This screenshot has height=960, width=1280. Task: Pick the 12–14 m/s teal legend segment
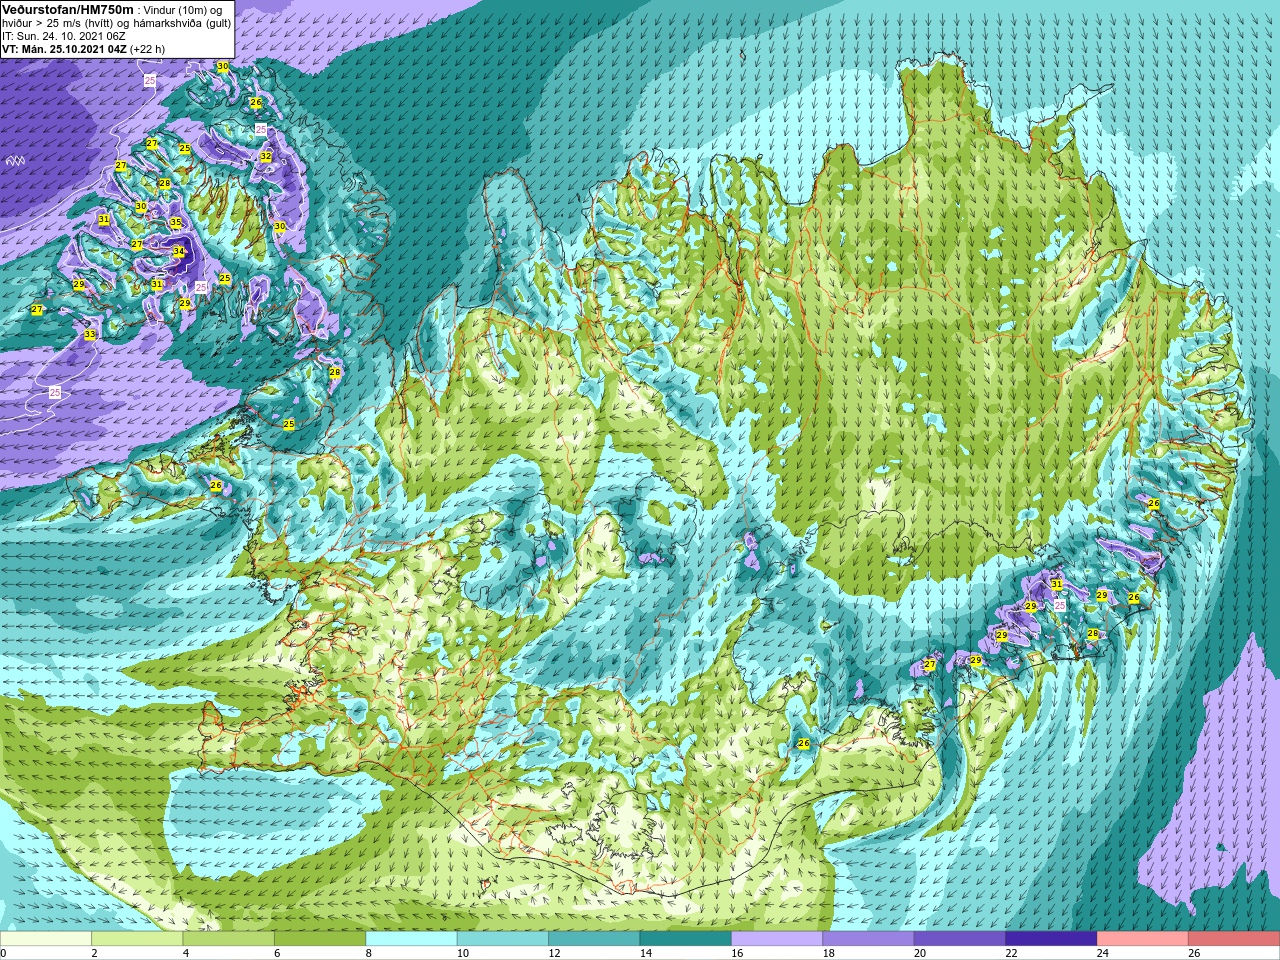coord(594,939)
